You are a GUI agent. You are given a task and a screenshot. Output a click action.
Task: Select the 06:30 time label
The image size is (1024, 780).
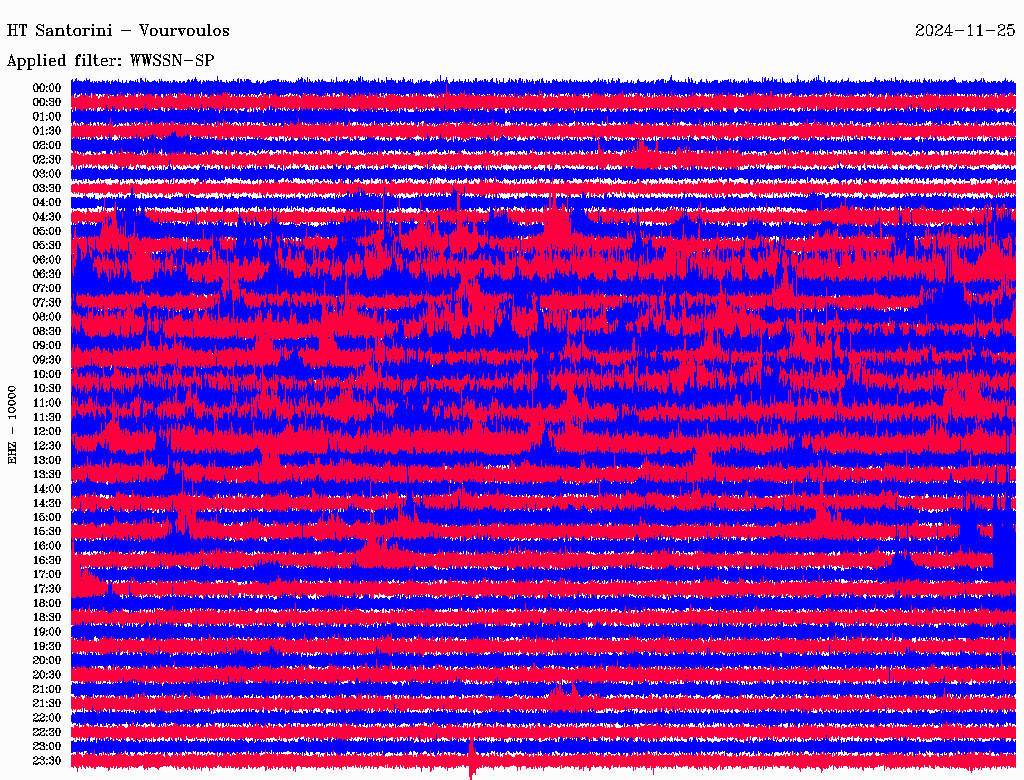47,274
